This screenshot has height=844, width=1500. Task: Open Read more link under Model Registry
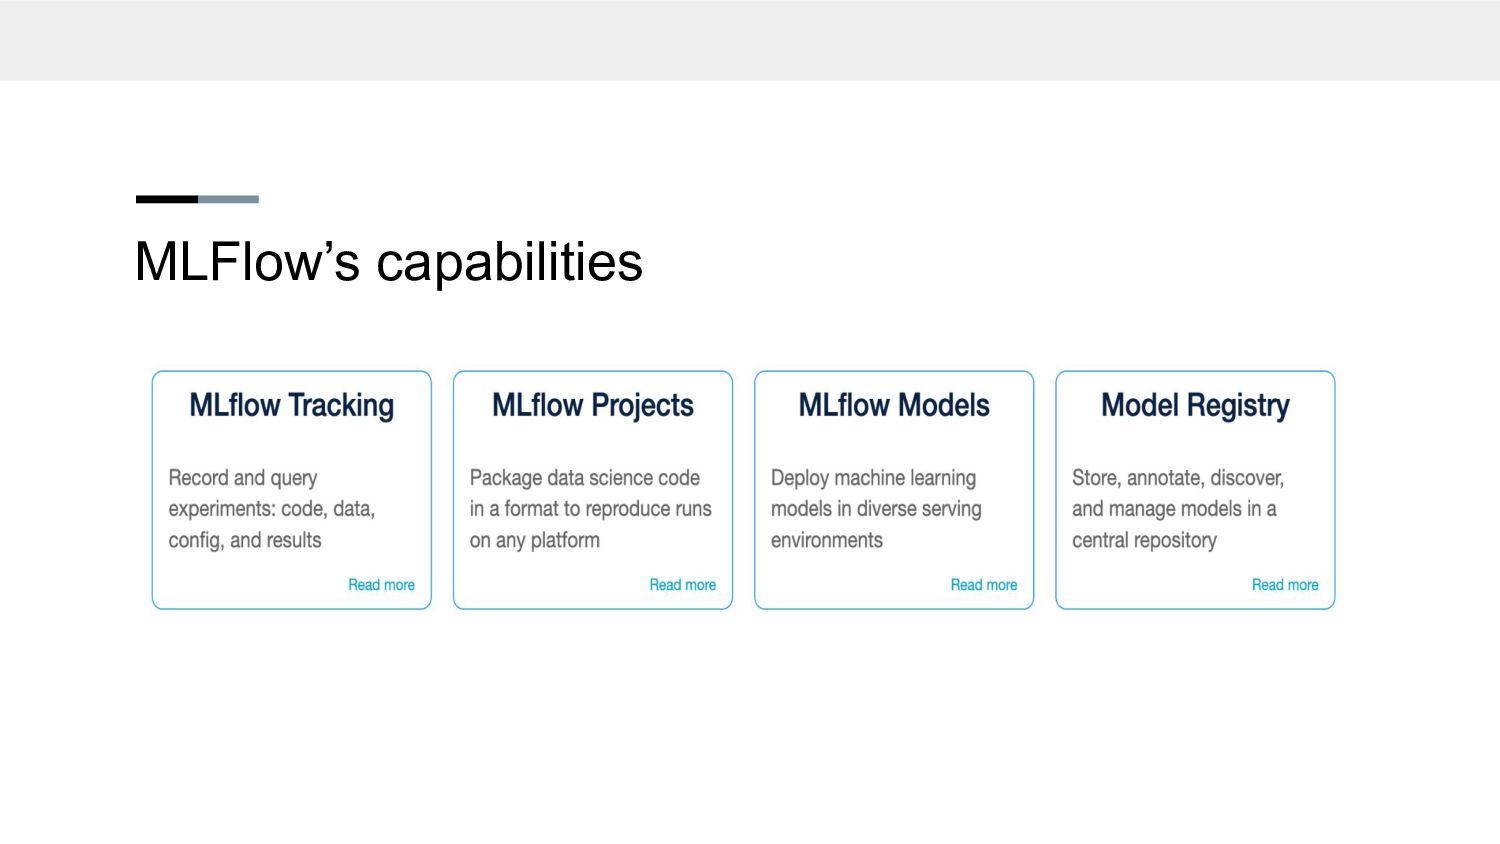(x=1285, y=585)
